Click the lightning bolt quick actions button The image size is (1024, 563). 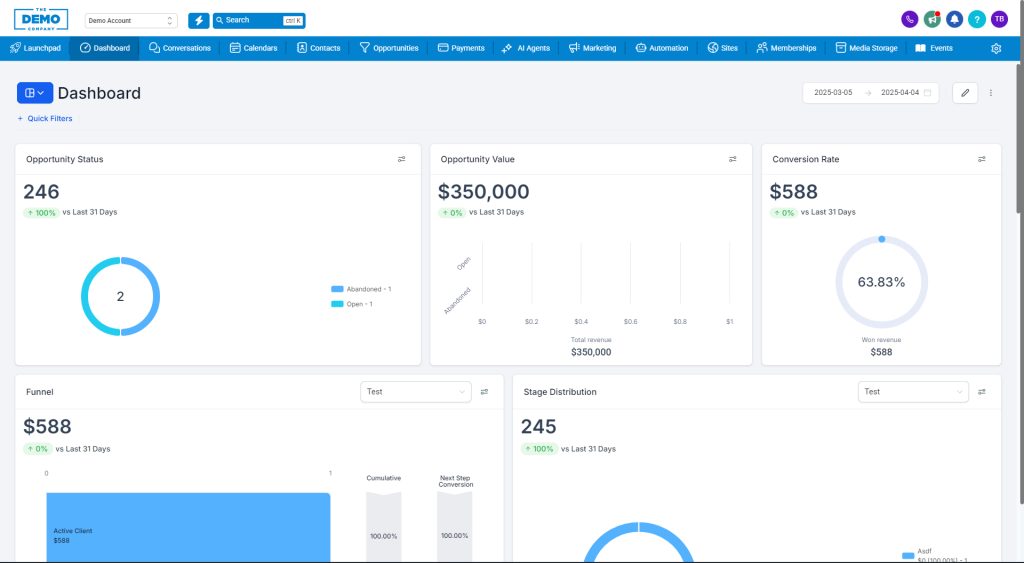pyautogui.click(x=199, y=20)
